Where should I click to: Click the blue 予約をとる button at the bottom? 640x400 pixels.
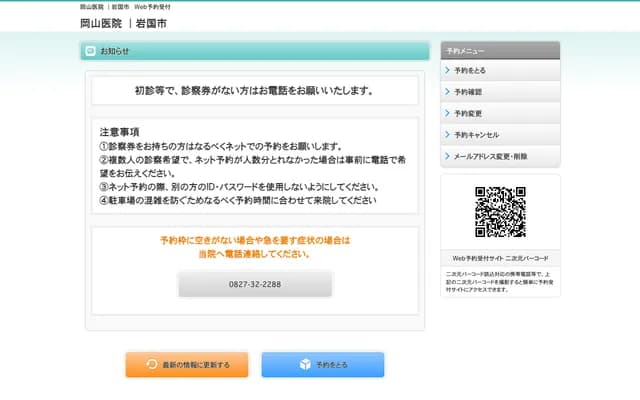tap(323, 364)
